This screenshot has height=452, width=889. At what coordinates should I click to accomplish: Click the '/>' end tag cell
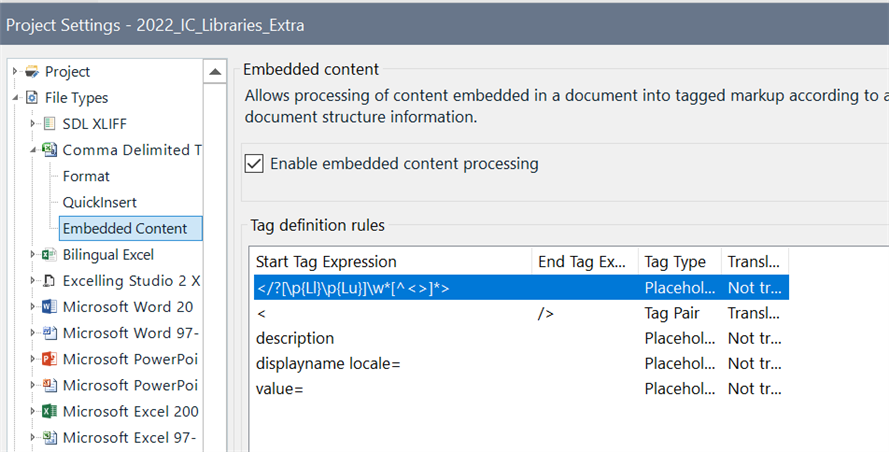coord(545,313)
